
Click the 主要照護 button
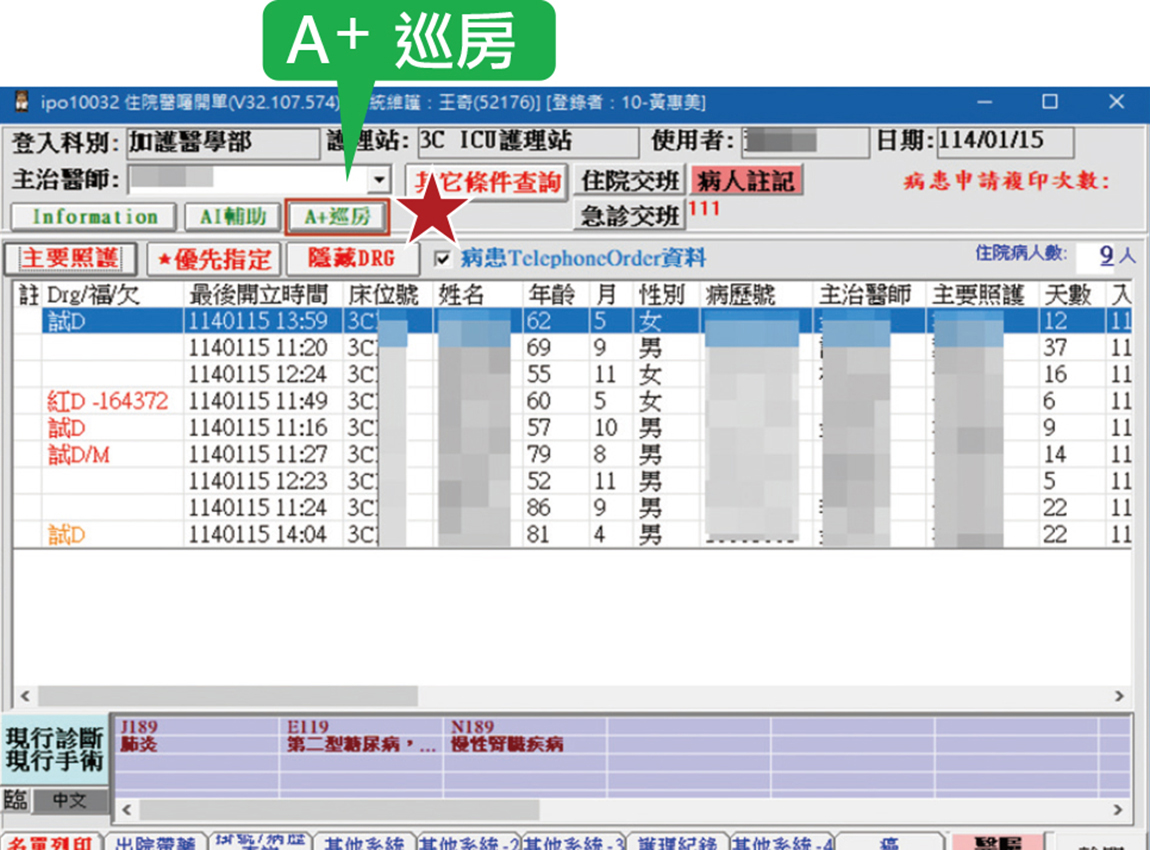pyautogui.click(x=70, y=259)
